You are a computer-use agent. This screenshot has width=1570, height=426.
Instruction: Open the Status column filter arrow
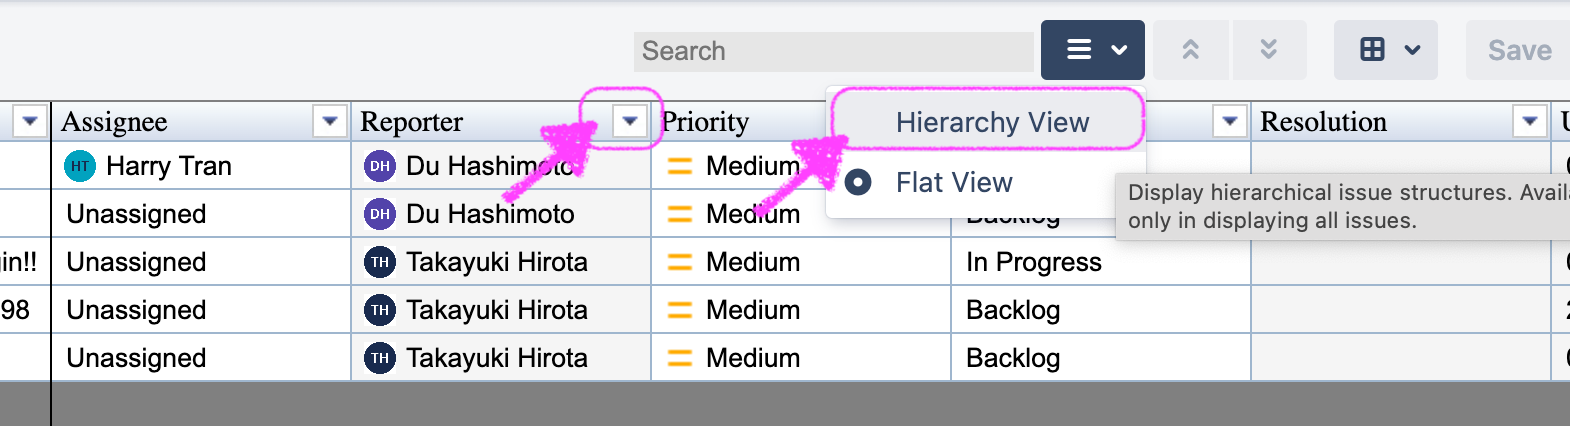point(1230,121)
